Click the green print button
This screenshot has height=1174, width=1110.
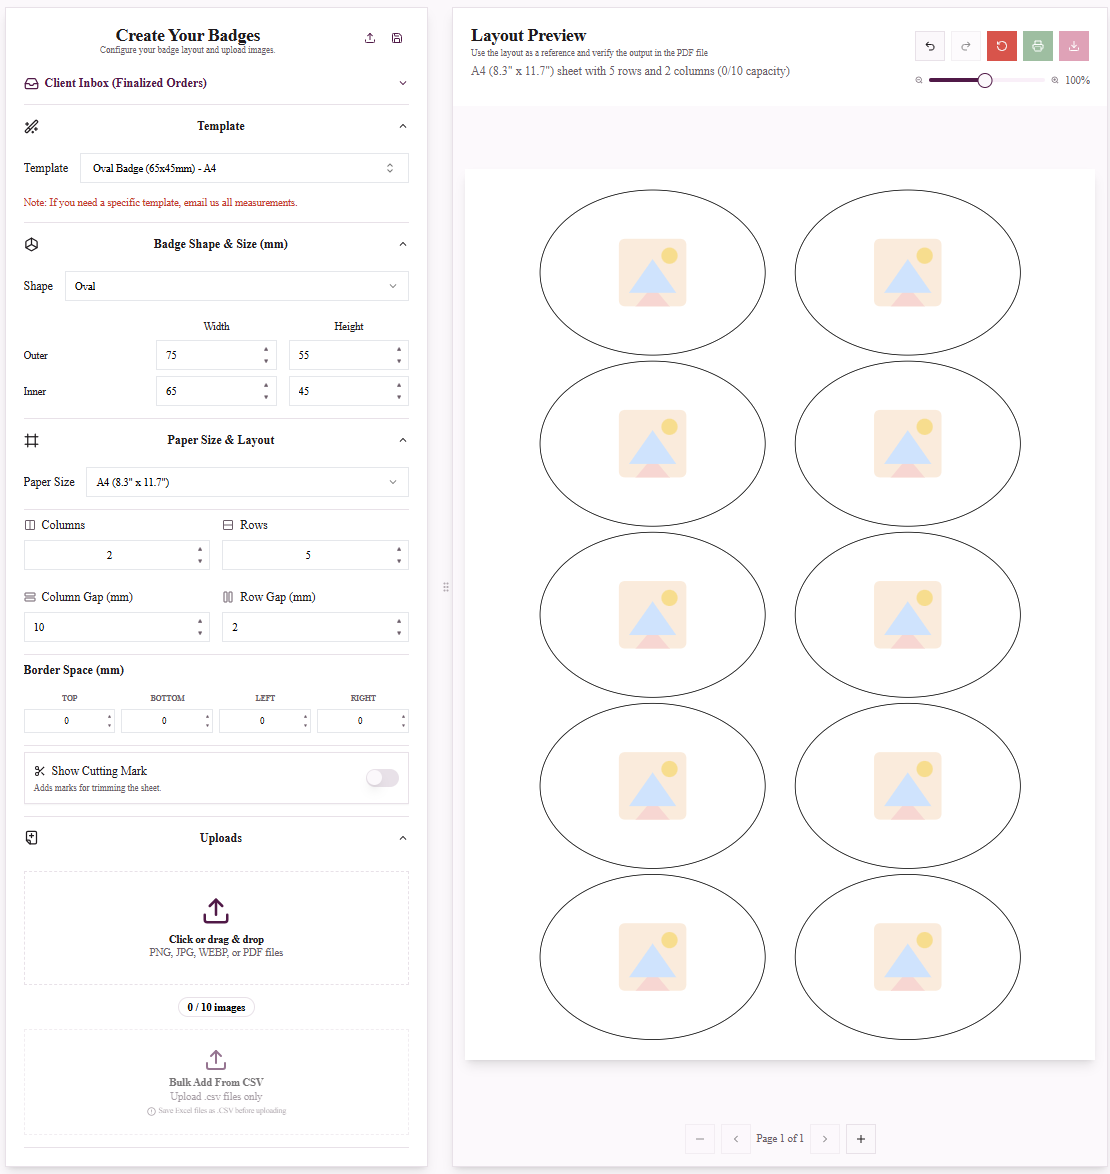pyautogui.click(x=1037, y=46)
